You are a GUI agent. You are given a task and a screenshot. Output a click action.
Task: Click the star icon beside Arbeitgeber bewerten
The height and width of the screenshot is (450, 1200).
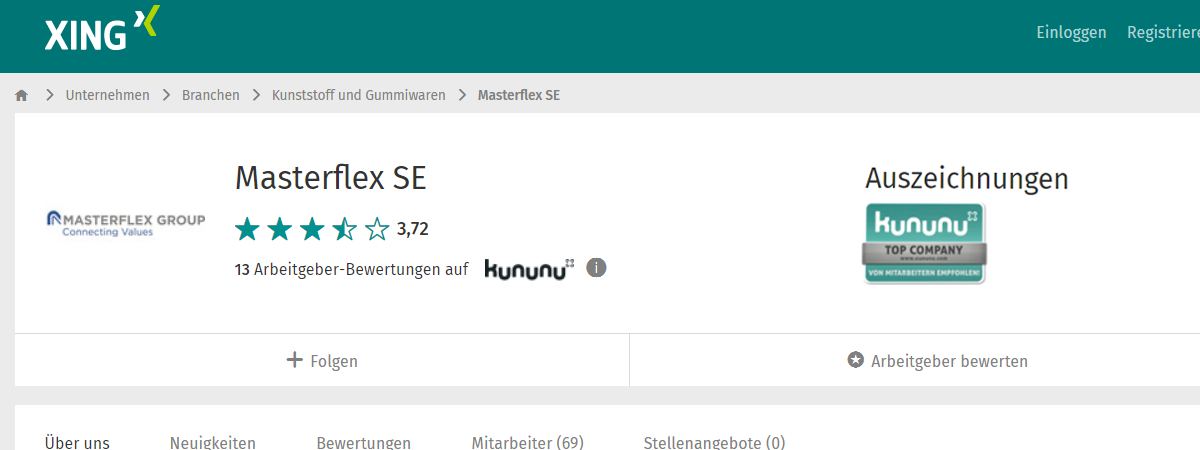855,360
